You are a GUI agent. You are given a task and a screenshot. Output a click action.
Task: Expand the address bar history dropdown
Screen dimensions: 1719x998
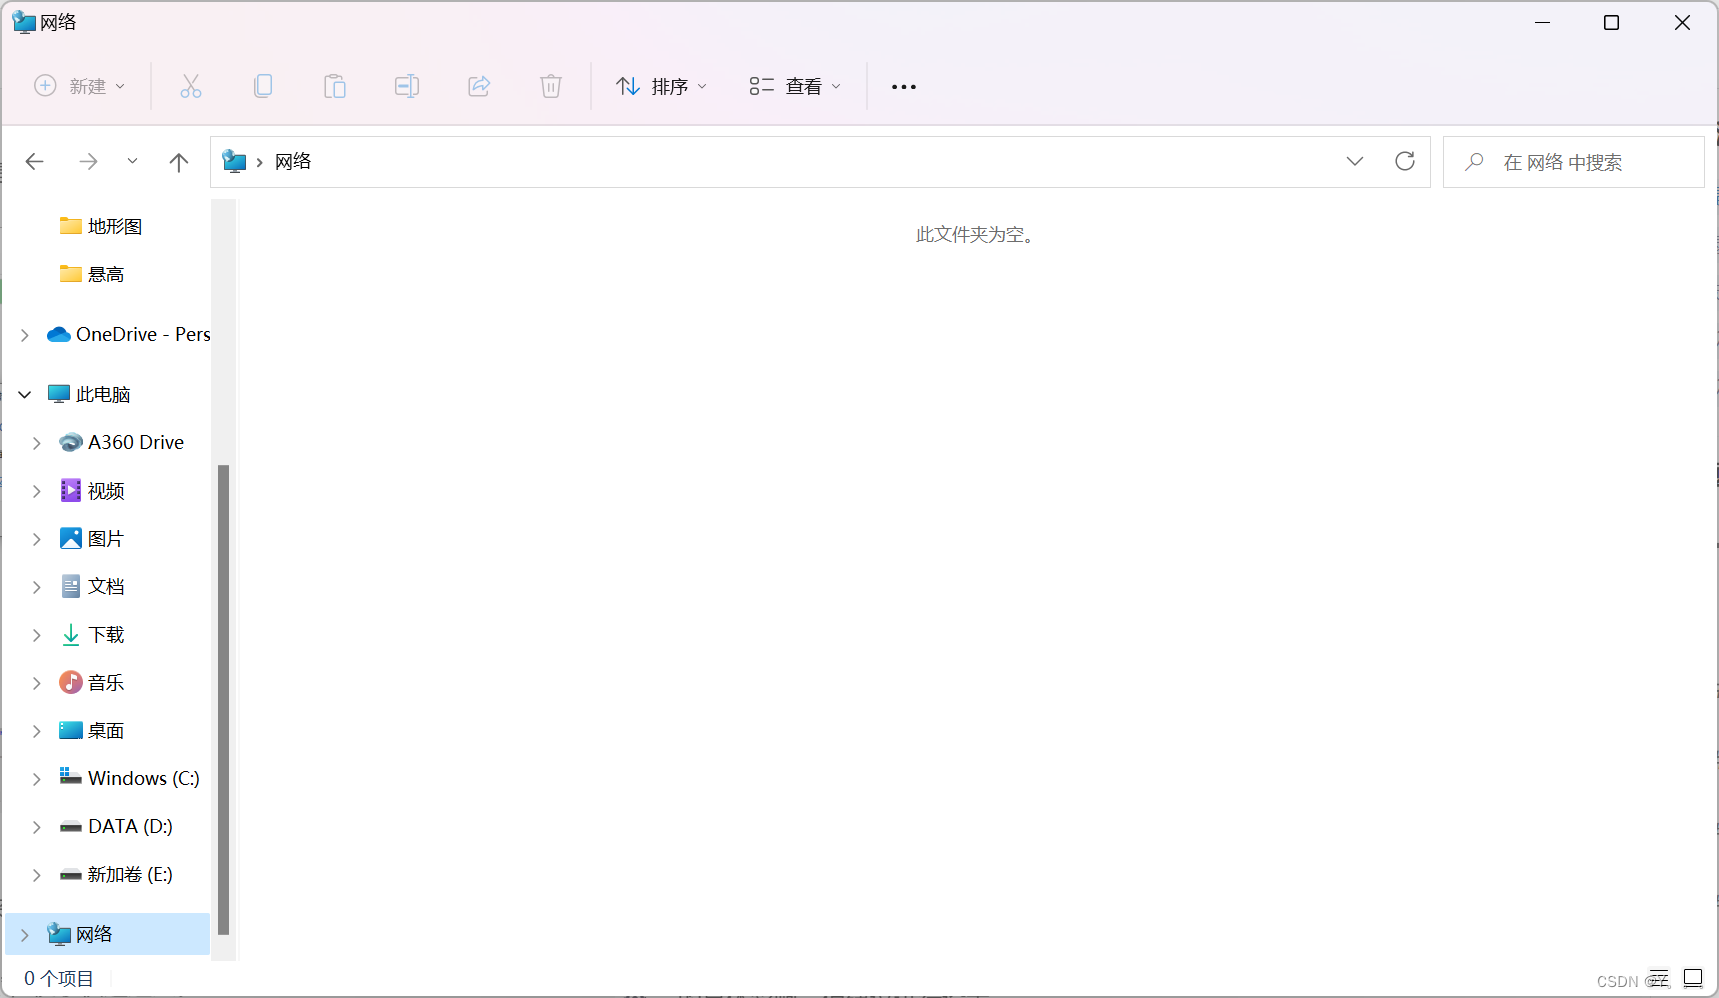(1355, 161)
